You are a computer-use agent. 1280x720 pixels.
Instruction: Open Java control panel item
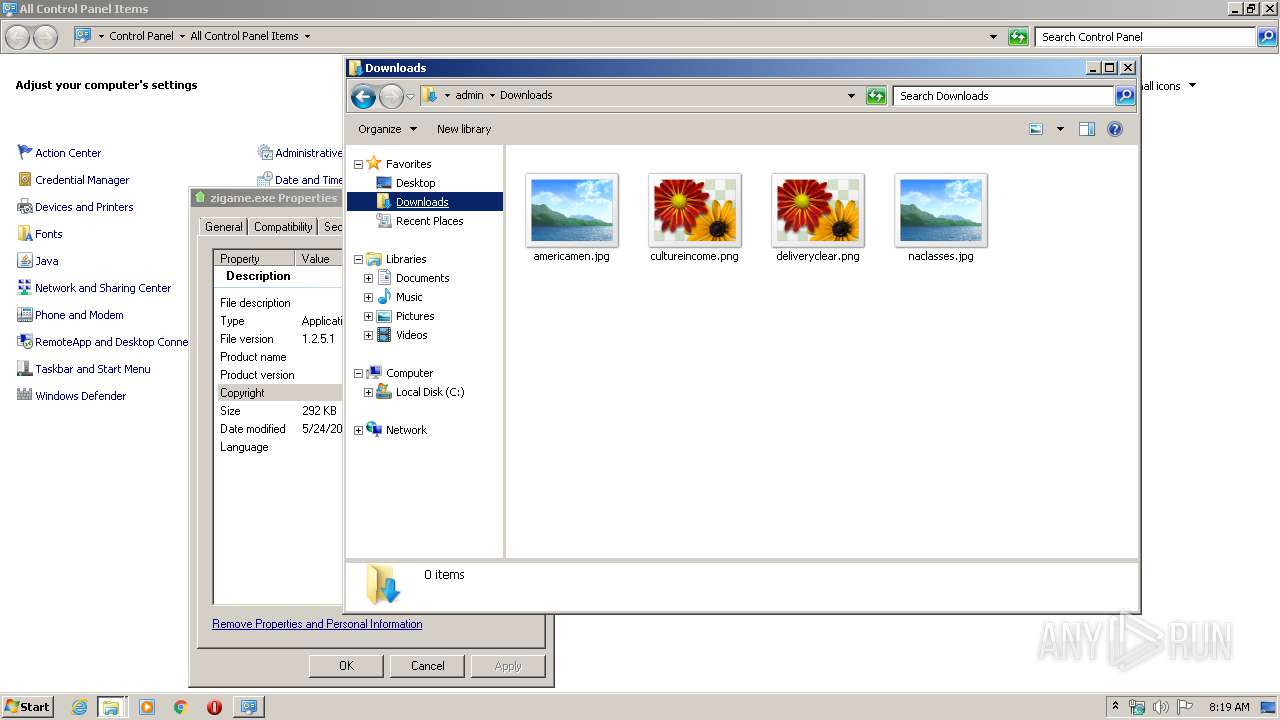point(47,261)
